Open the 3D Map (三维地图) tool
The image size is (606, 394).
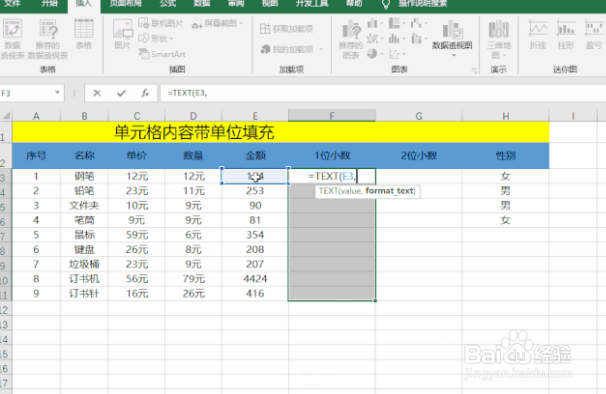pyautogui.click(x=499, y=39)
